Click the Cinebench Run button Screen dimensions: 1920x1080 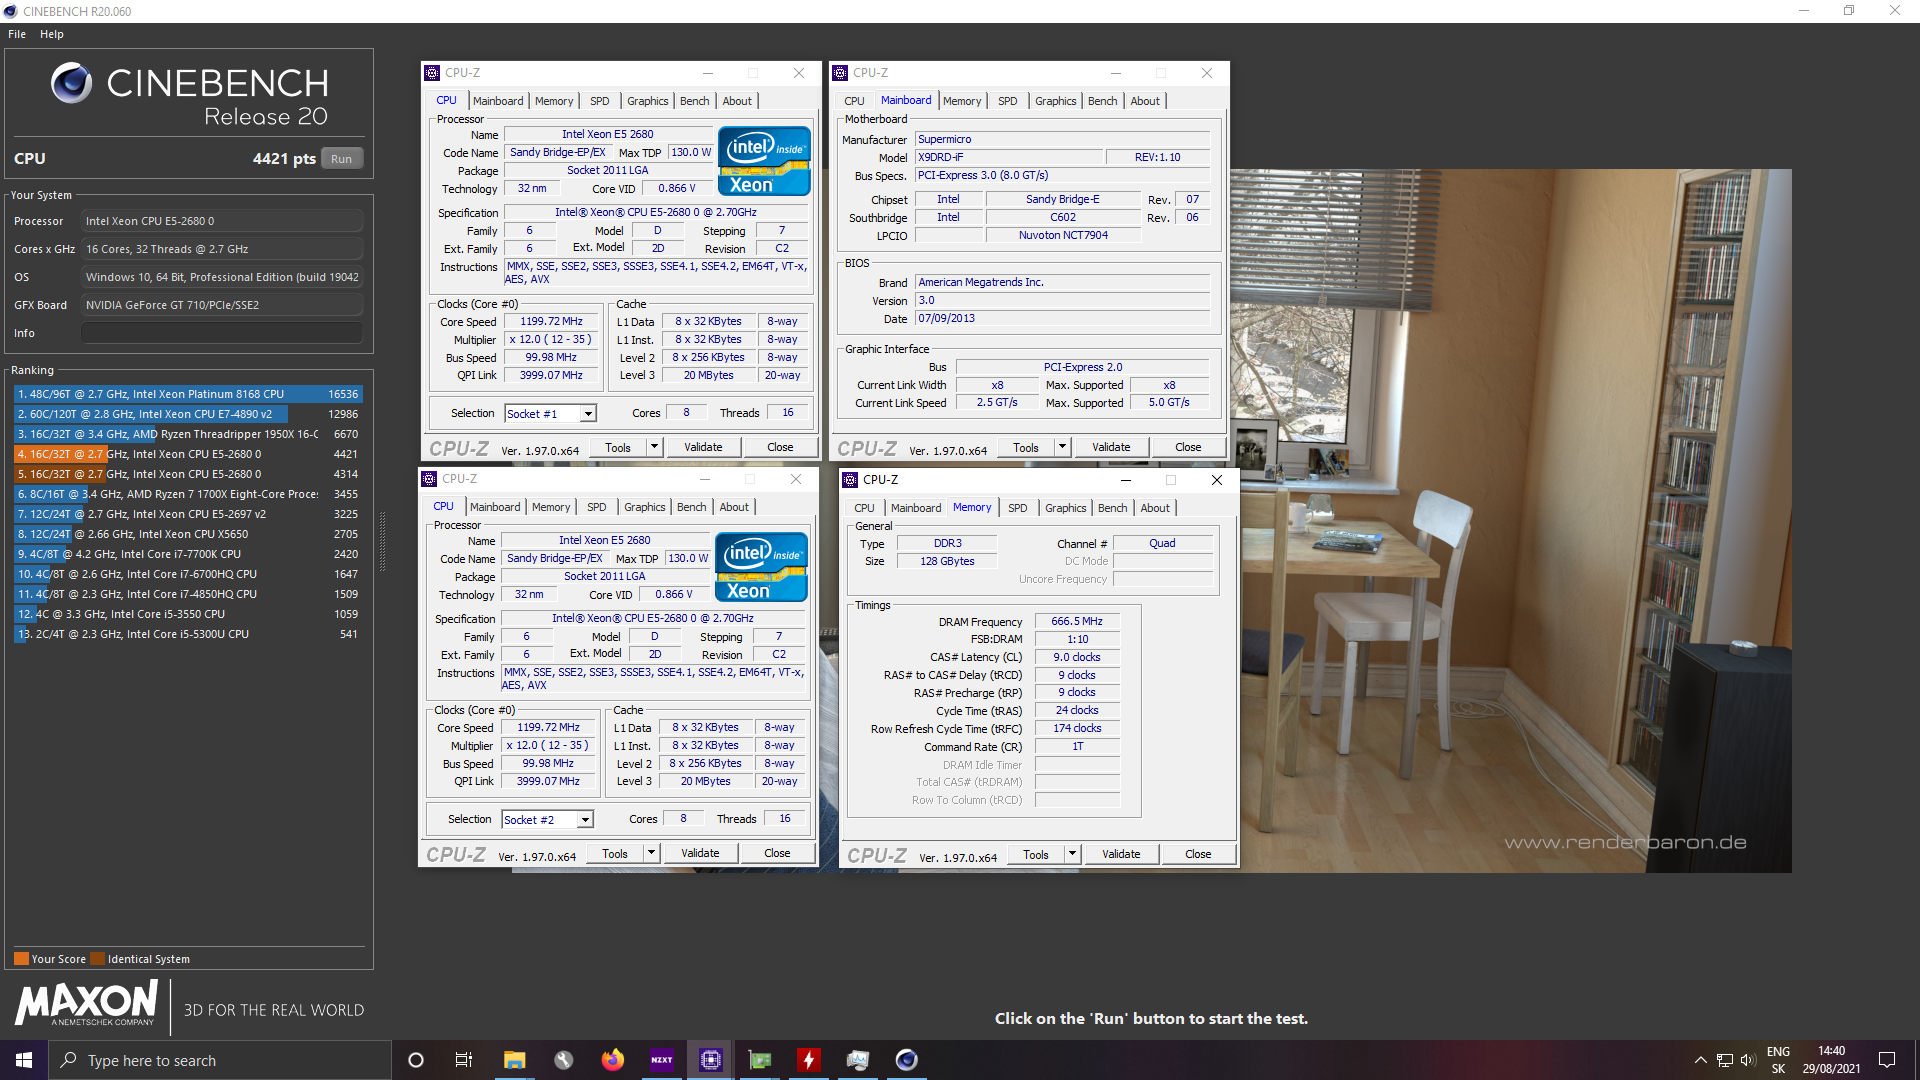coord(342,159)
